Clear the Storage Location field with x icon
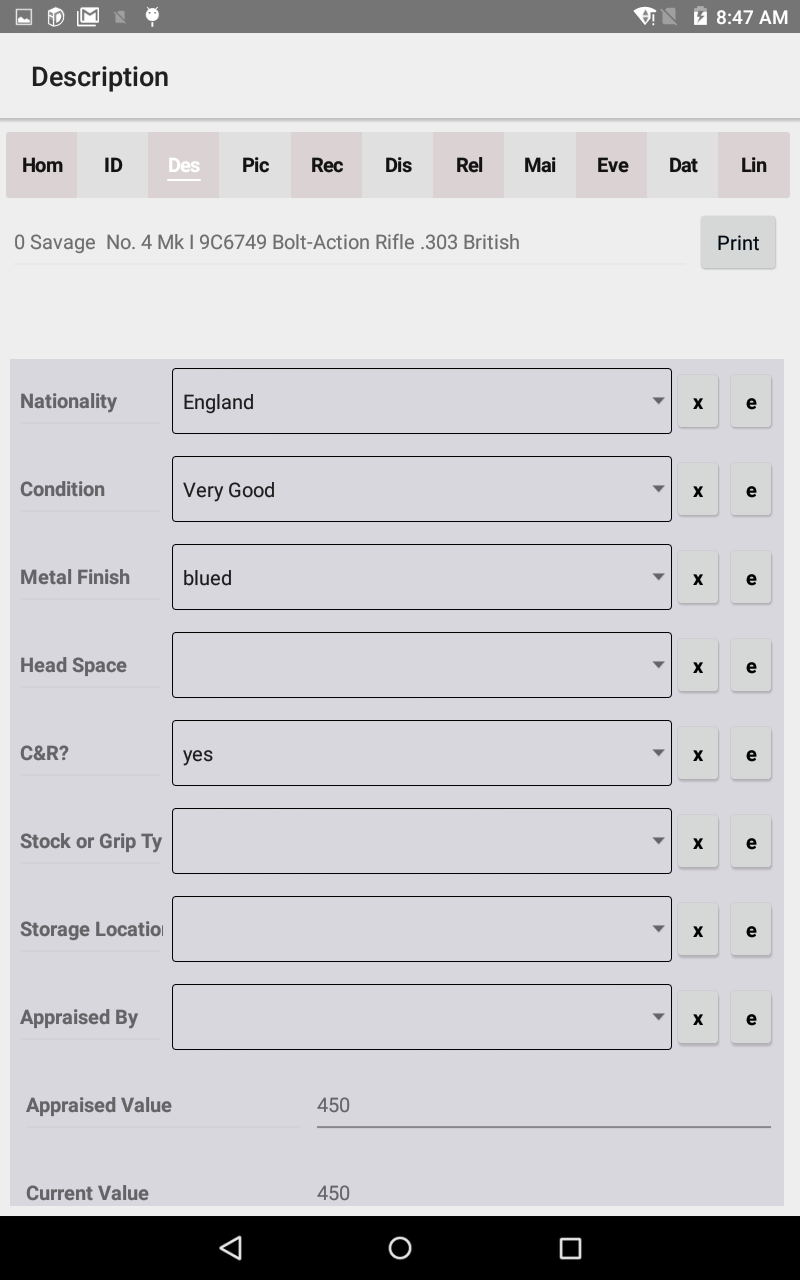Image resolution: width=800 pixels, height=1280 pixels. 698,929
